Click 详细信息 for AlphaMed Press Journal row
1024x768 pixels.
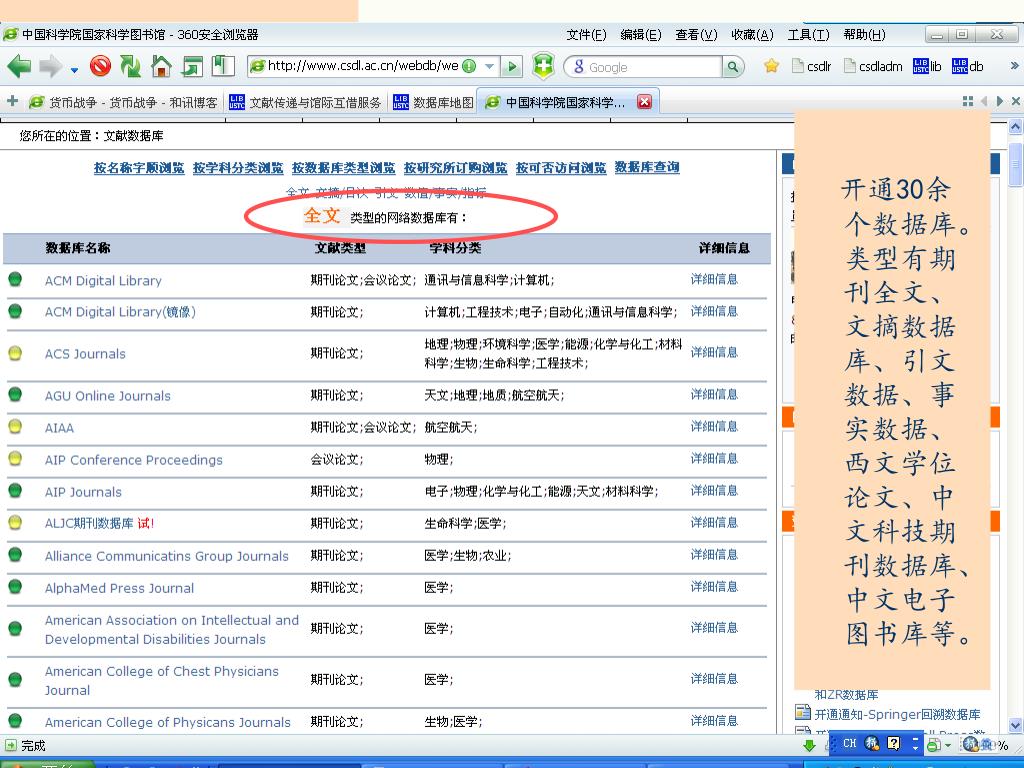(714, 587)
